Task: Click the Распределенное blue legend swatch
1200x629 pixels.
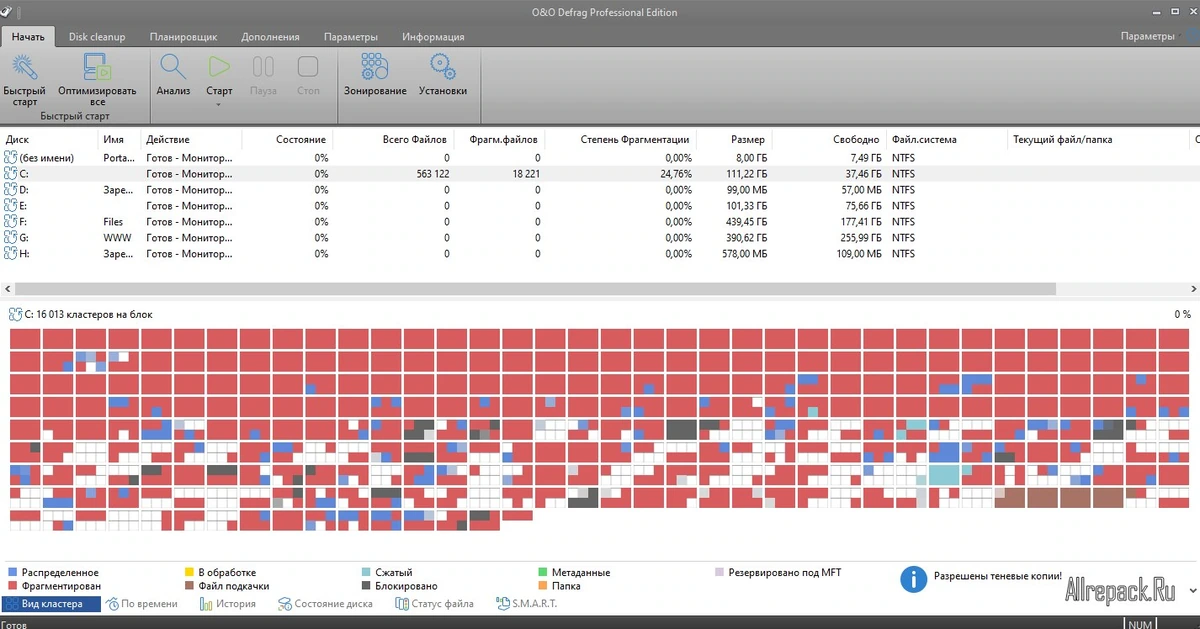Action: coord(12,573)
